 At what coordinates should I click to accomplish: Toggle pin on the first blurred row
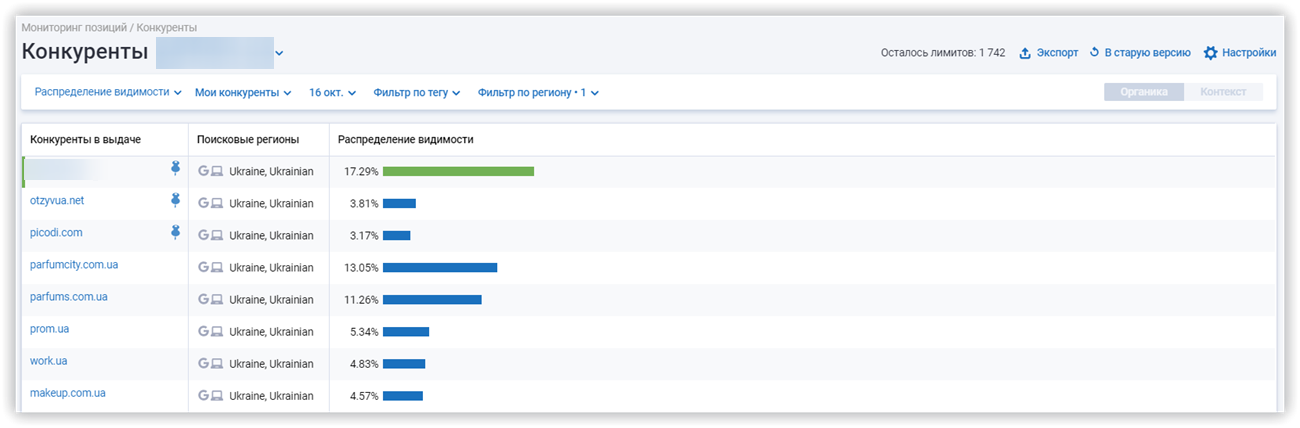coord(176,168)
